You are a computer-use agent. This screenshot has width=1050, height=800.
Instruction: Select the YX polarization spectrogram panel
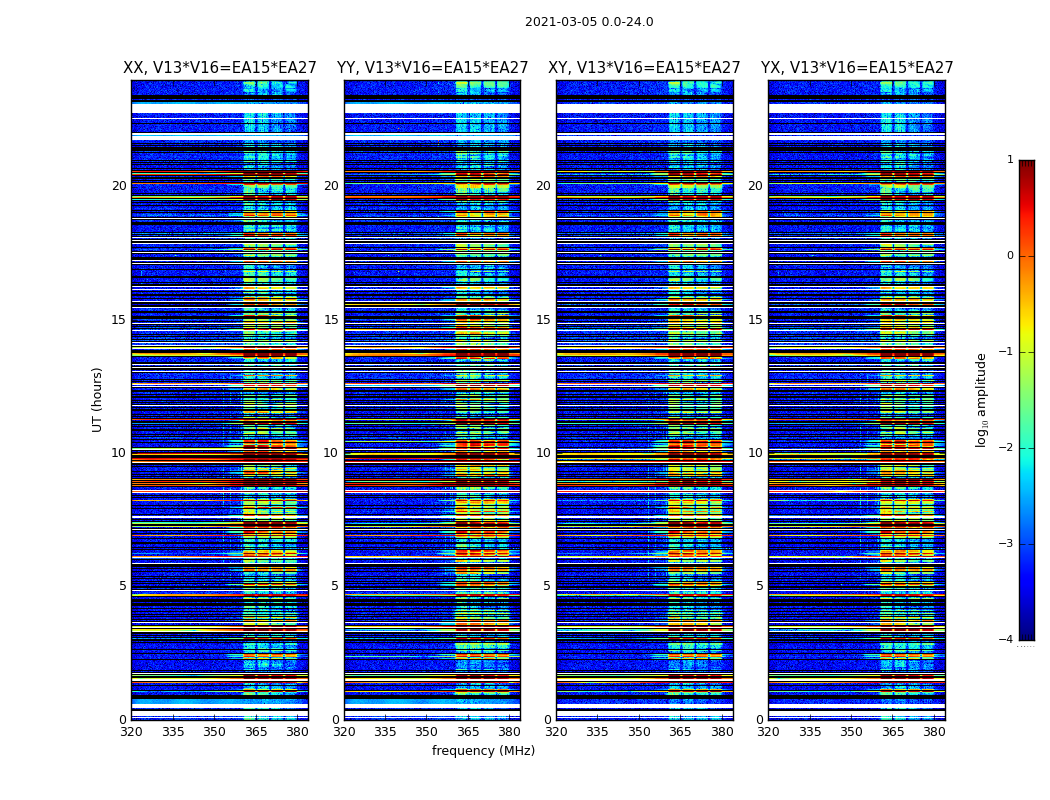coord(856,400)
